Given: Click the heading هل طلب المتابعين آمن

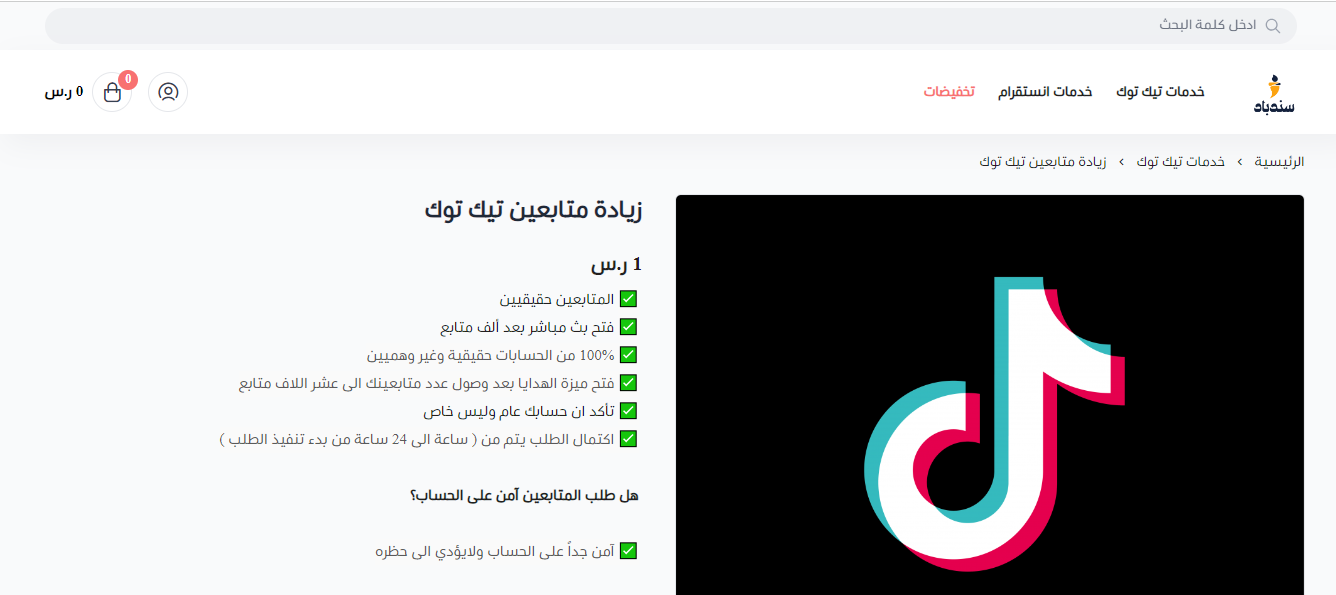Looking at the screenshot, I should [524, 495].
